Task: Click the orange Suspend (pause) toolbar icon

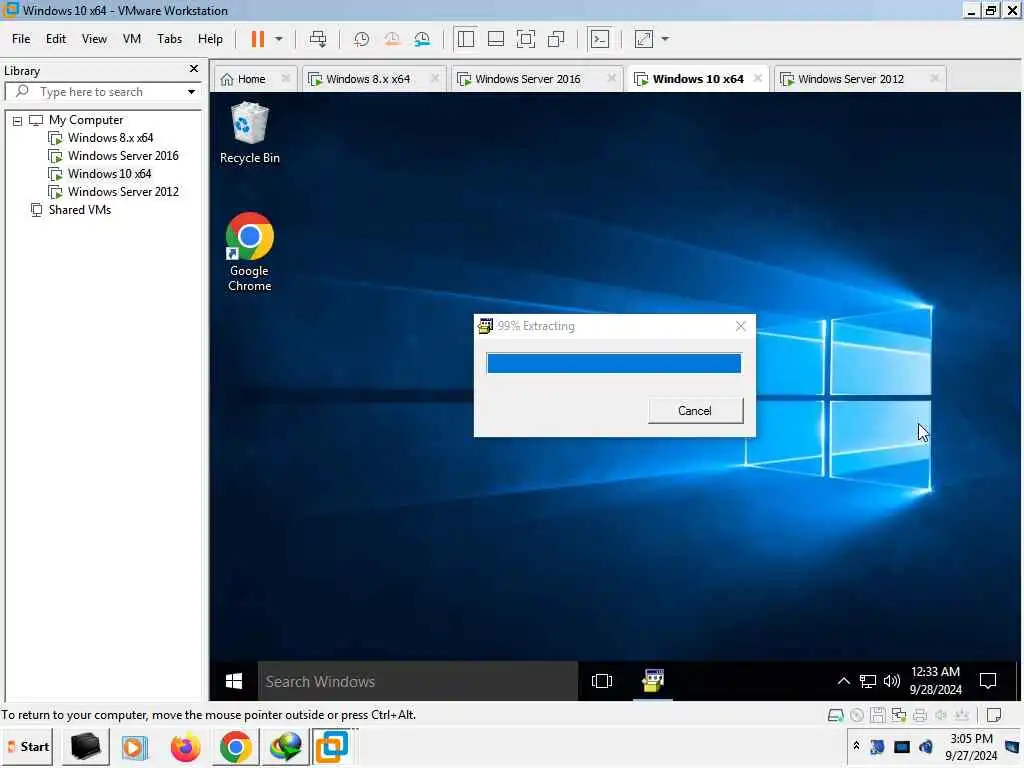Action: [258, 39]
